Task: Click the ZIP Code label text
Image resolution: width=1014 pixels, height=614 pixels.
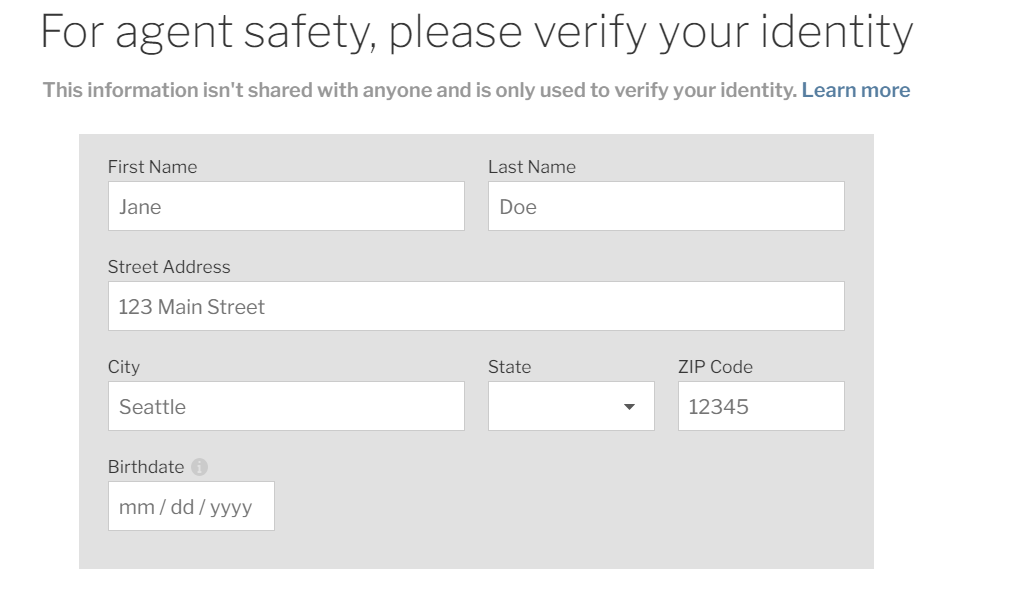Action: pyautogui.click(x=715, y=367)
